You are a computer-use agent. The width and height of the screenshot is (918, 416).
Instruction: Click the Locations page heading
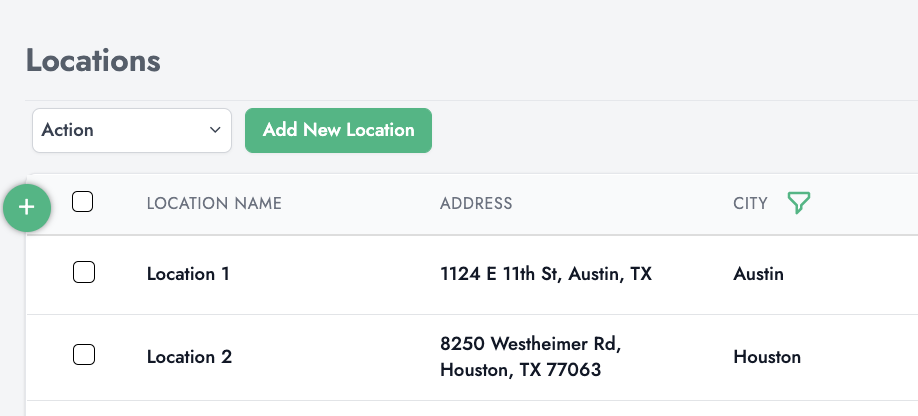[93, 60]
